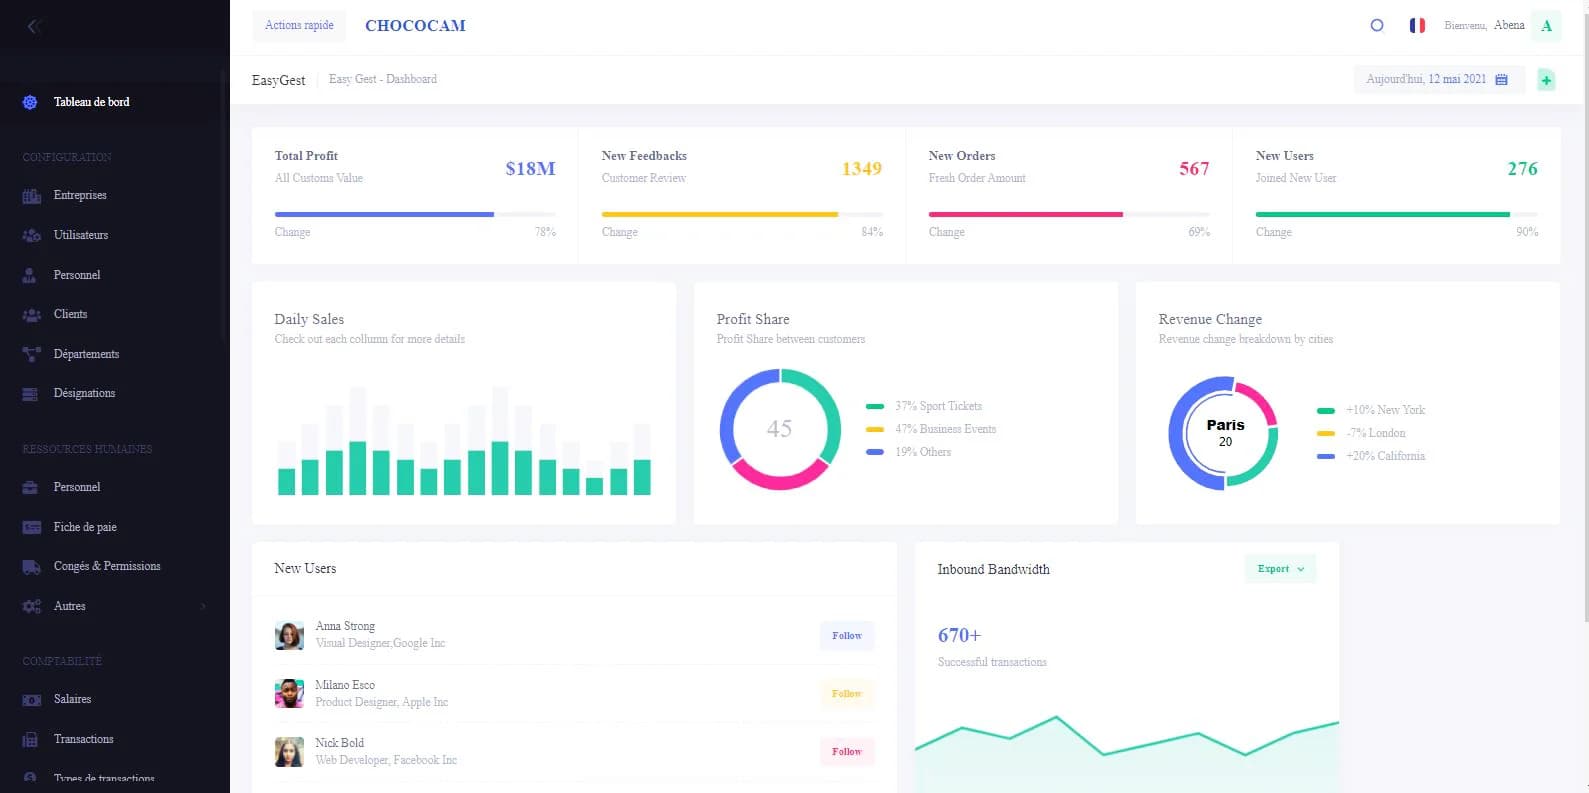Click the Total Profit blue progress bar

click(384, 214)
